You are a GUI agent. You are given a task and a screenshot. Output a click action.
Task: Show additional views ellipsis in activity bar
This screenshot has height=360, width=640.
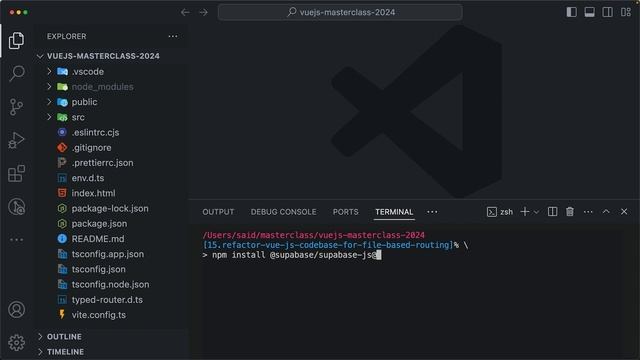coord(16,240)
